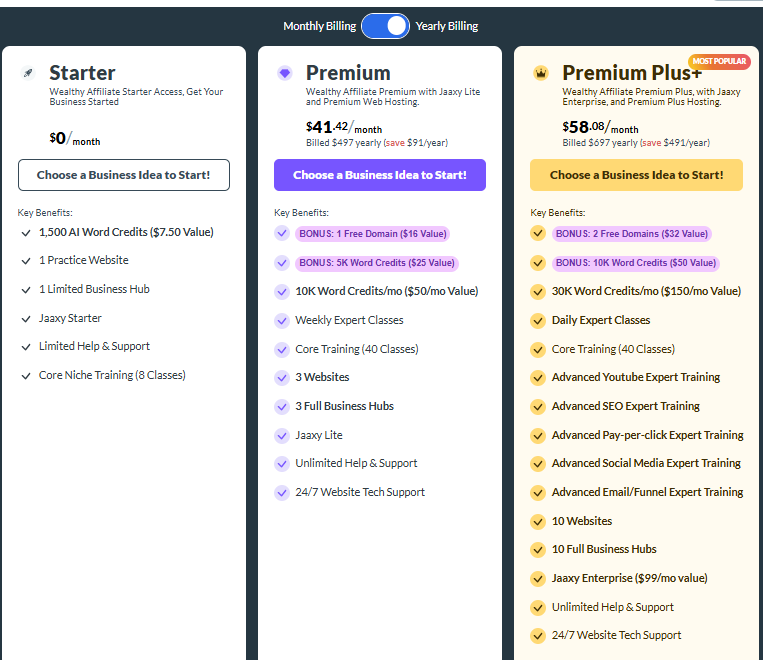This screenshot has width=763, height=660.
Task: Click '30K Word Credits/mo ($150/mo Value)' text
Action: 646,291
